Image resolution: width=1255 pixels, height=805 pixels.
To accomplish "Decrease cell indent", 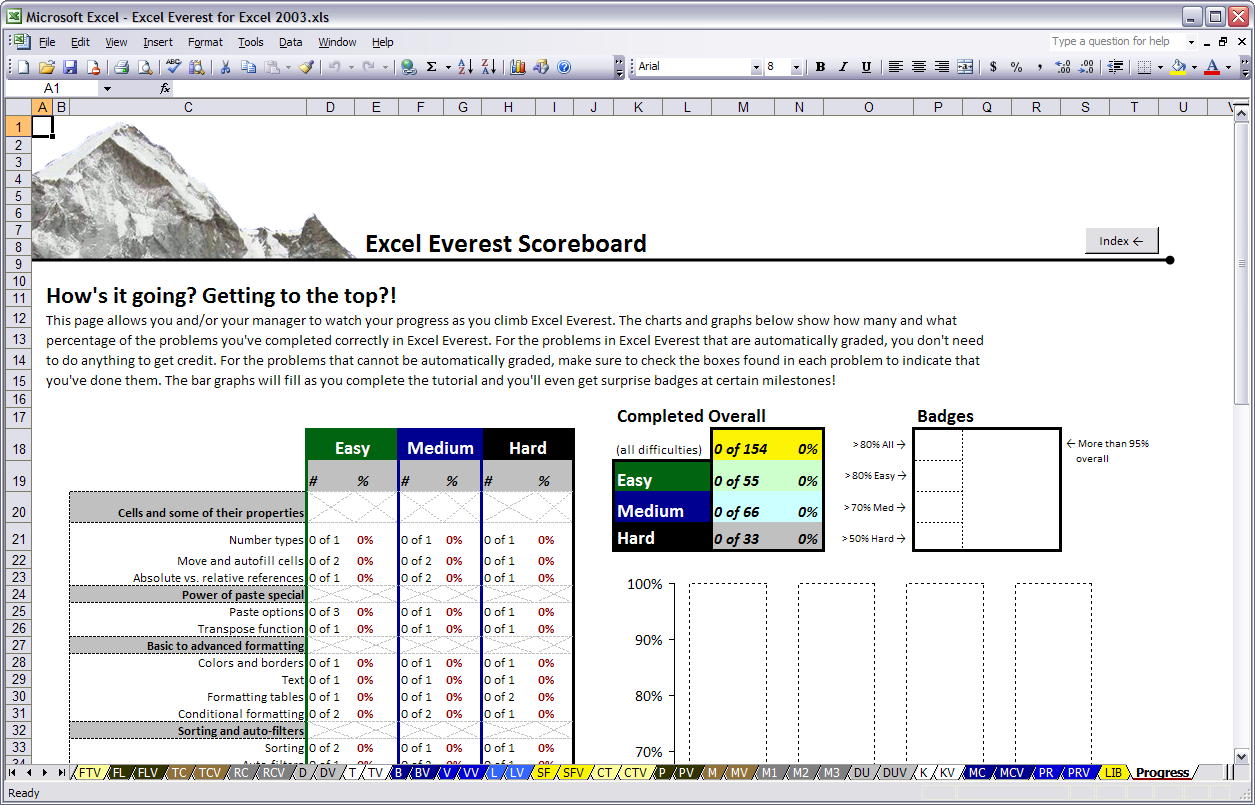I will point(1114,67).
